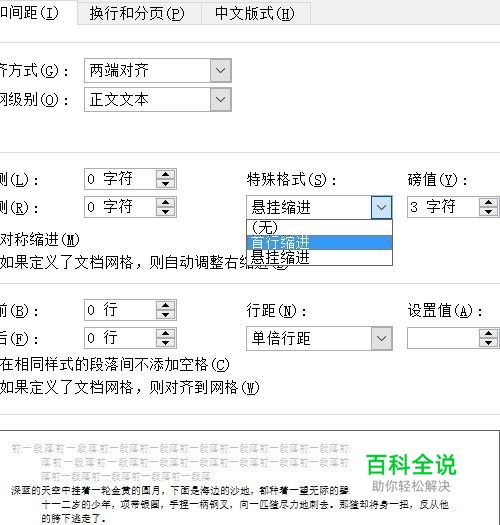Increase the 磅值(Y) value with up arrow
This screenshot has height=525, width=500.
tap(488, 203)
